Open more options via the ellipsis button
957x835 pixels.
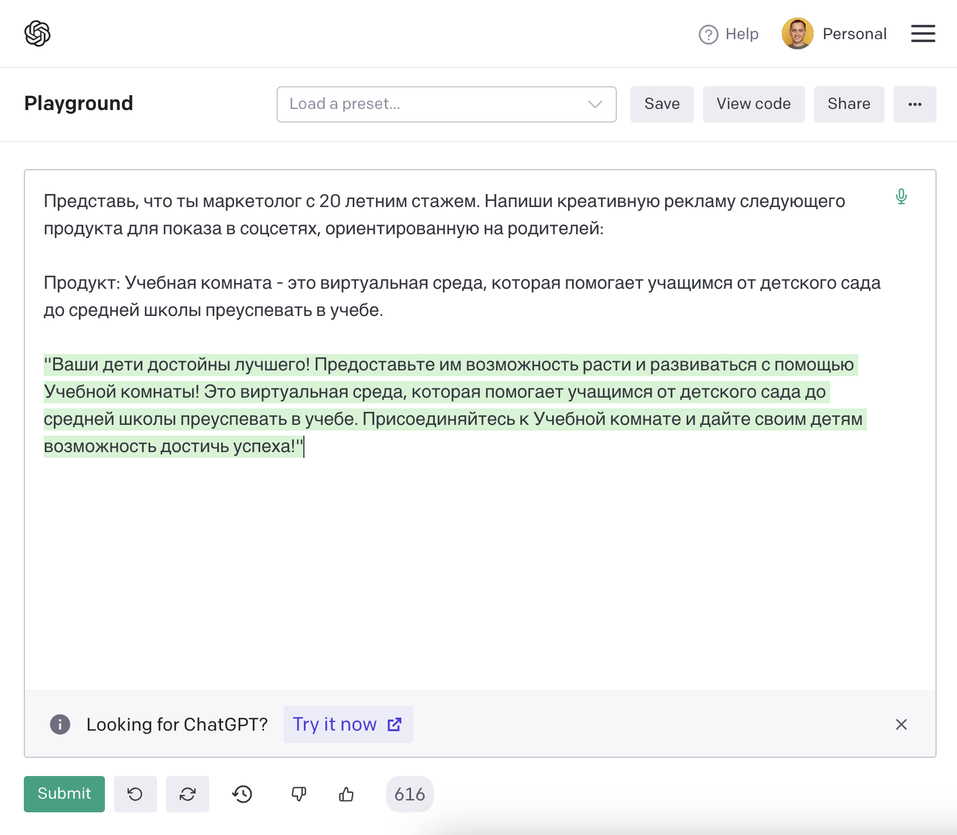914,104
